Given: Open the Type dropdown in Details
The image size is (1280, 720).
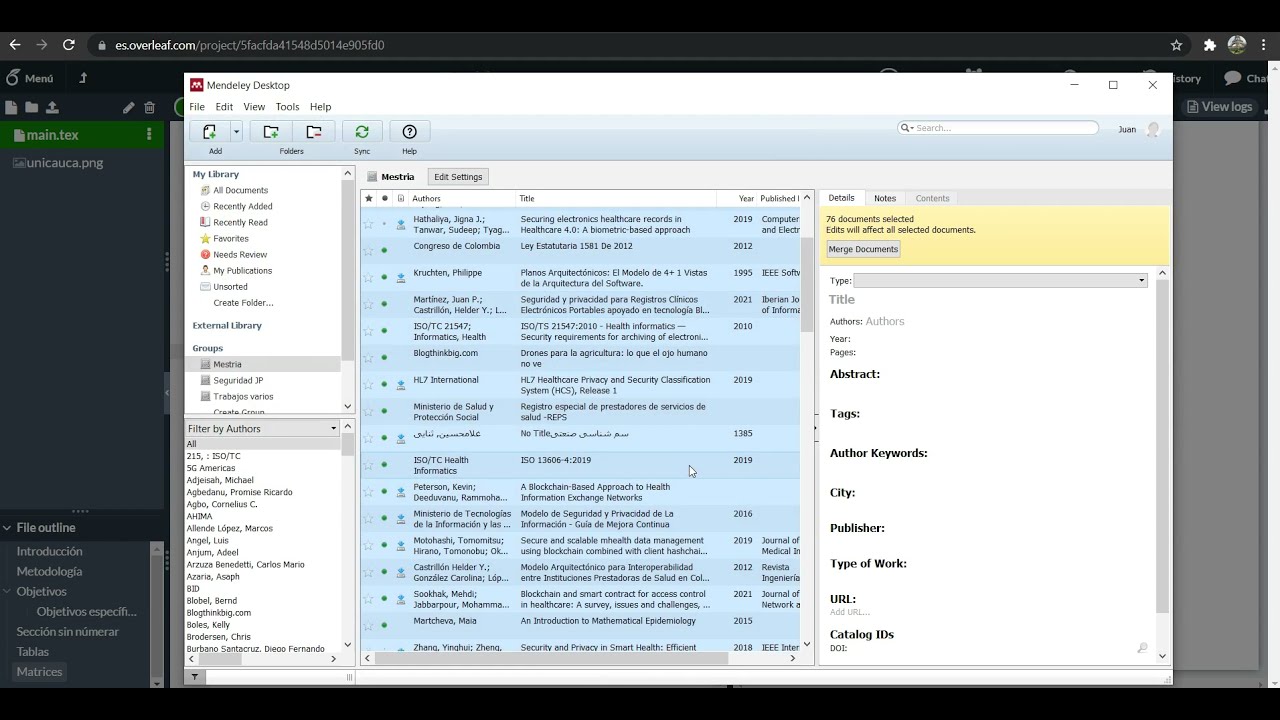Looking at the screenshot, I should click(1000, 281).
